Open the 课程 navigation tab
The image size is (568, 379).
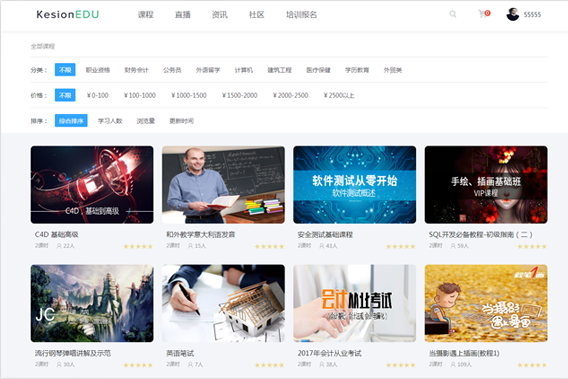coord(146,14)
